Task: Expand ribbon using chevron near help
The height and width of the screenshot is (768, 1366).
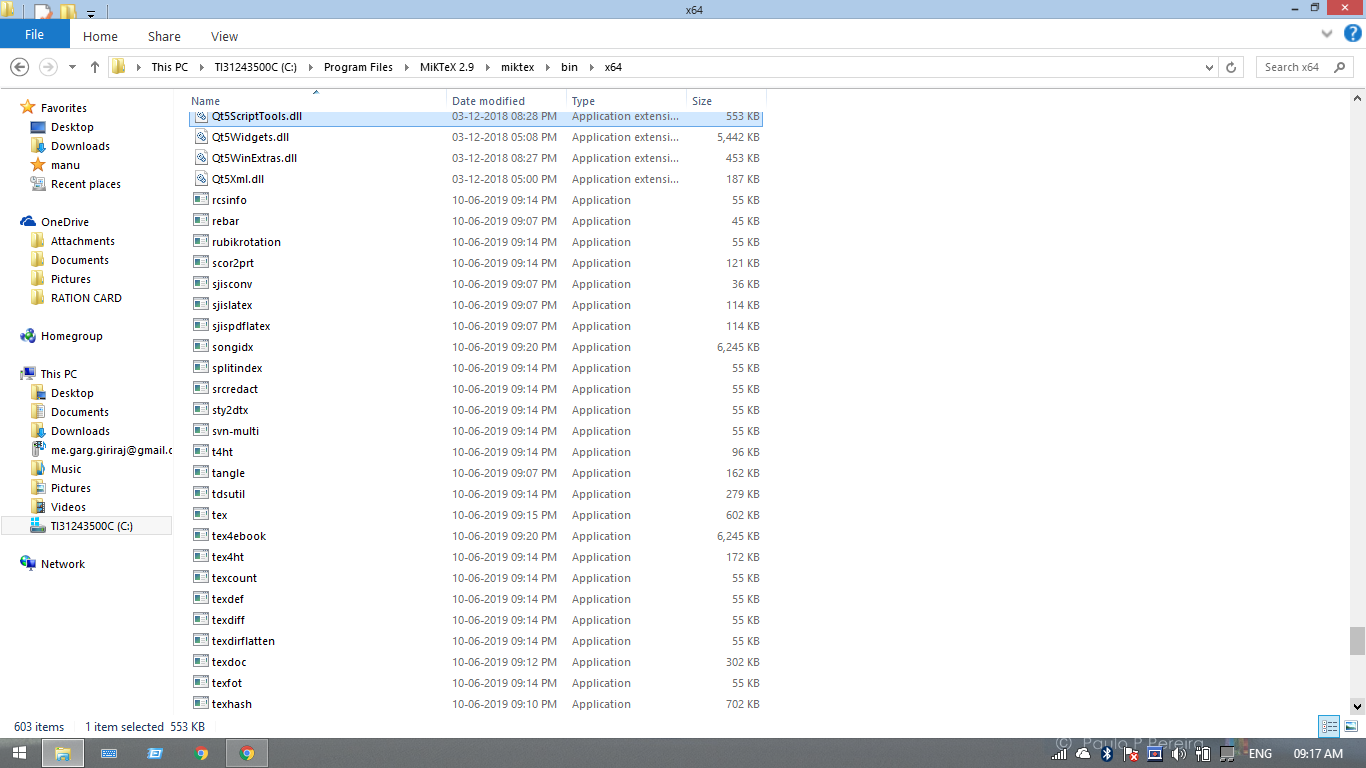Action: coord(1329,34)
